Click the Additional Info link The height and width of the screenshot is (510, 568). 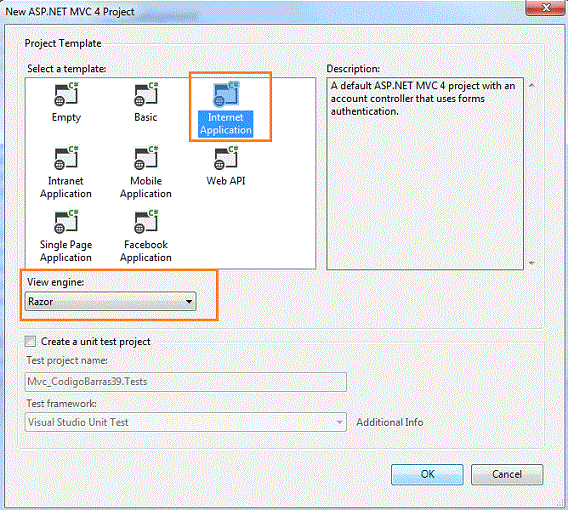(390, 422)
